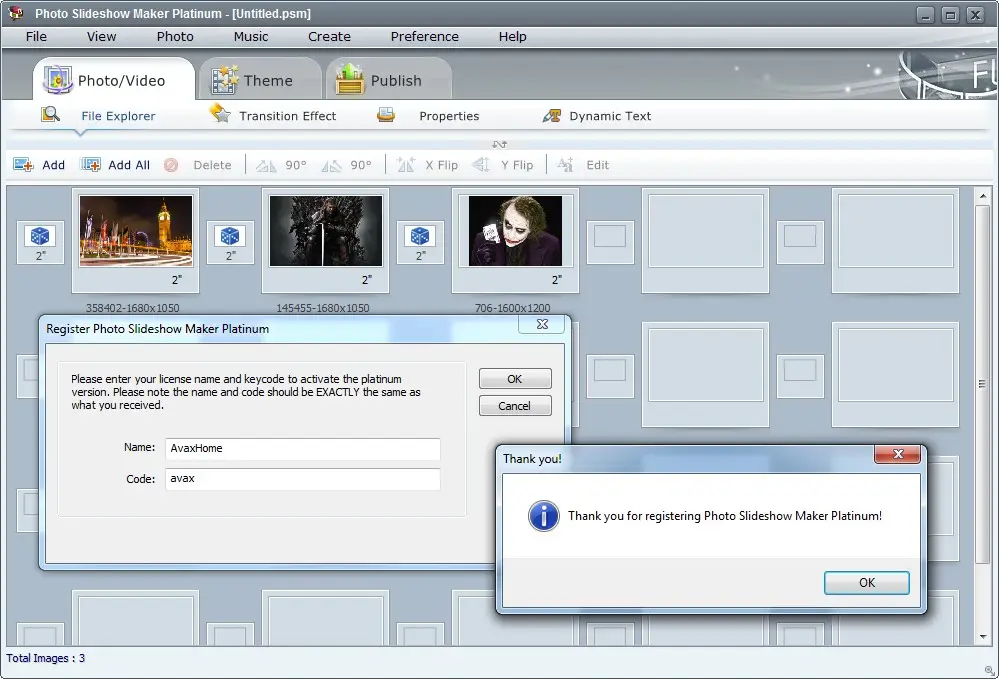The height and width of the screenshot is (679, 999).
Task: Click the vertical scrollbar down arrow
Action: coord(982,637)
